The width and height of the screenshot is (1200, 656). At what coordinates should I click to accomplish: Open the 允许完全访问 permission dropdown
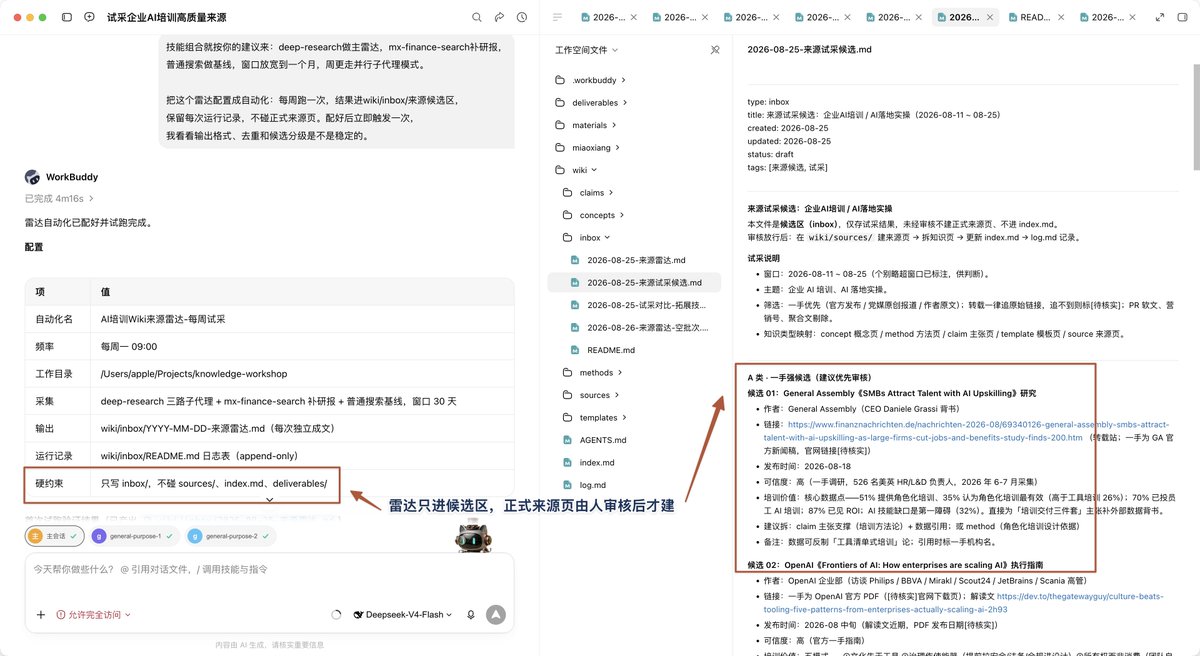pos(94,614)
